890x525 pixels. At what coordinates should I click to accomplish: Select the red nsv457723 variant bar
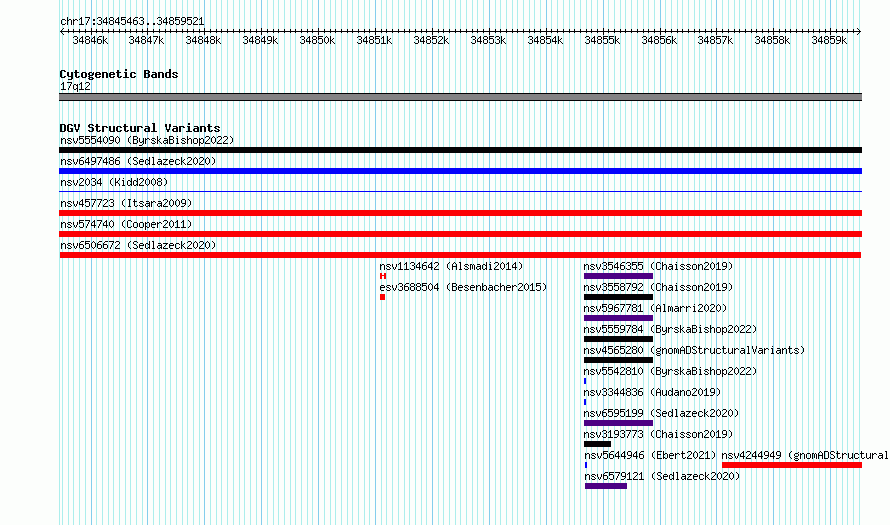click(460, 213)
